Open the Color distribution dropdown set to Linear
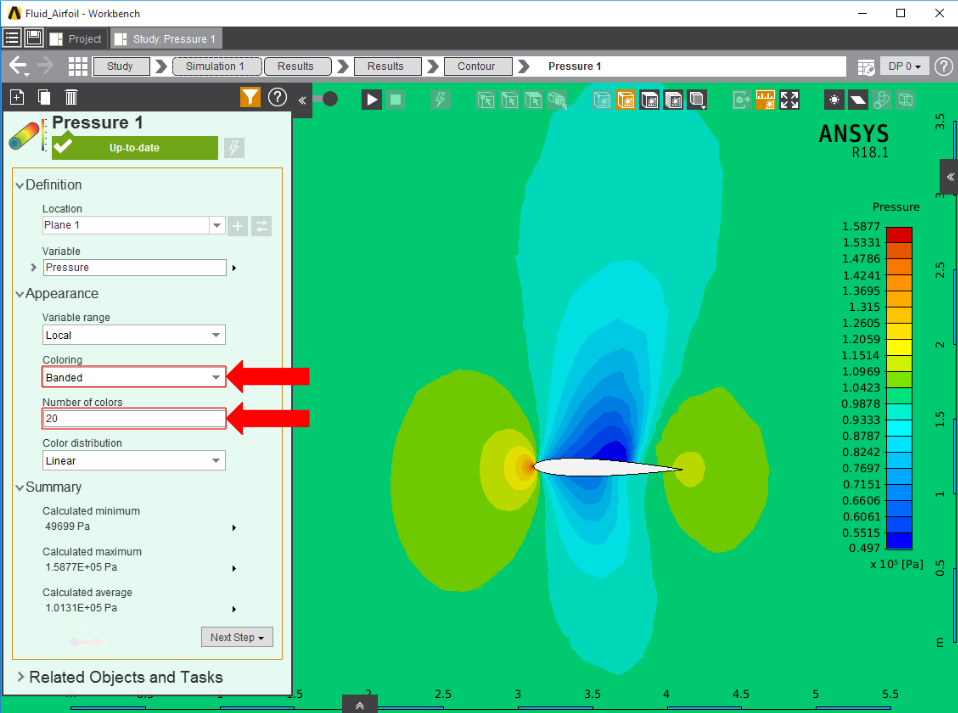The width and height of the screenshot is (958, 713). pos(134,461)
